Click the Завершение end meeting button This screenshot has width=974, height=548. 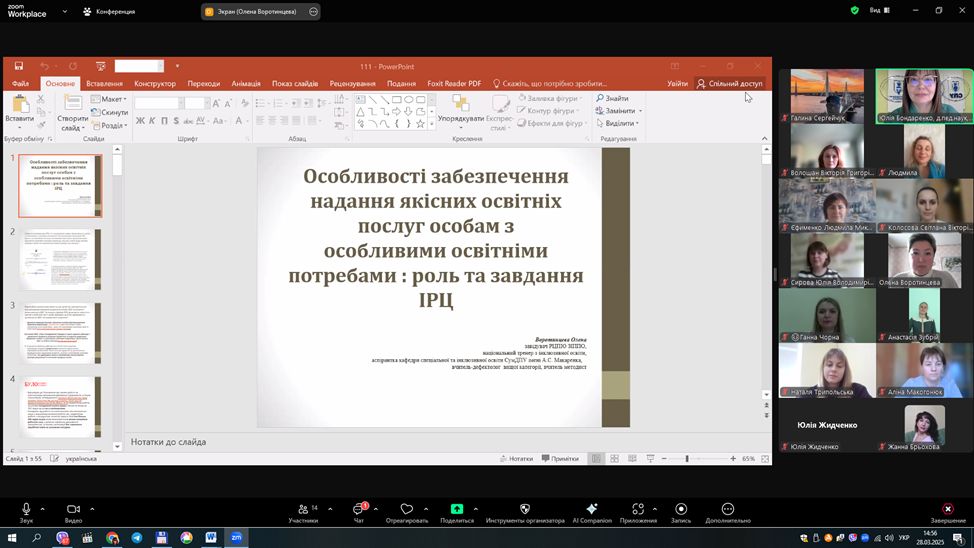tap(948, 510)
